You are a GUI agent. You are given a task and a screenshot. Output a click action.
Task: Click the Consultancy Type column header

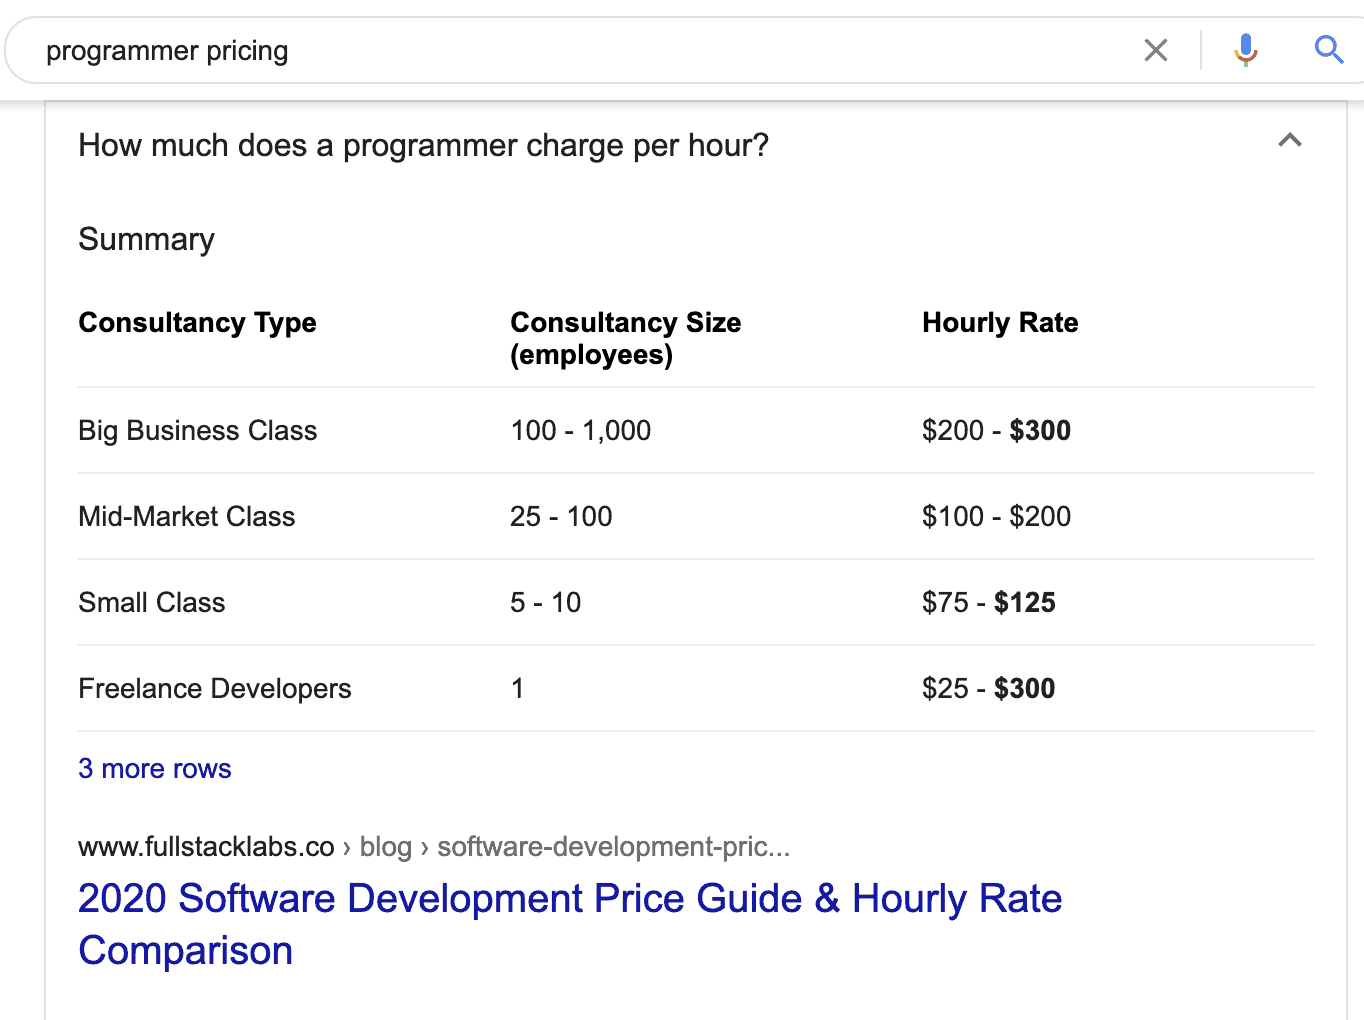pos(197,322)
